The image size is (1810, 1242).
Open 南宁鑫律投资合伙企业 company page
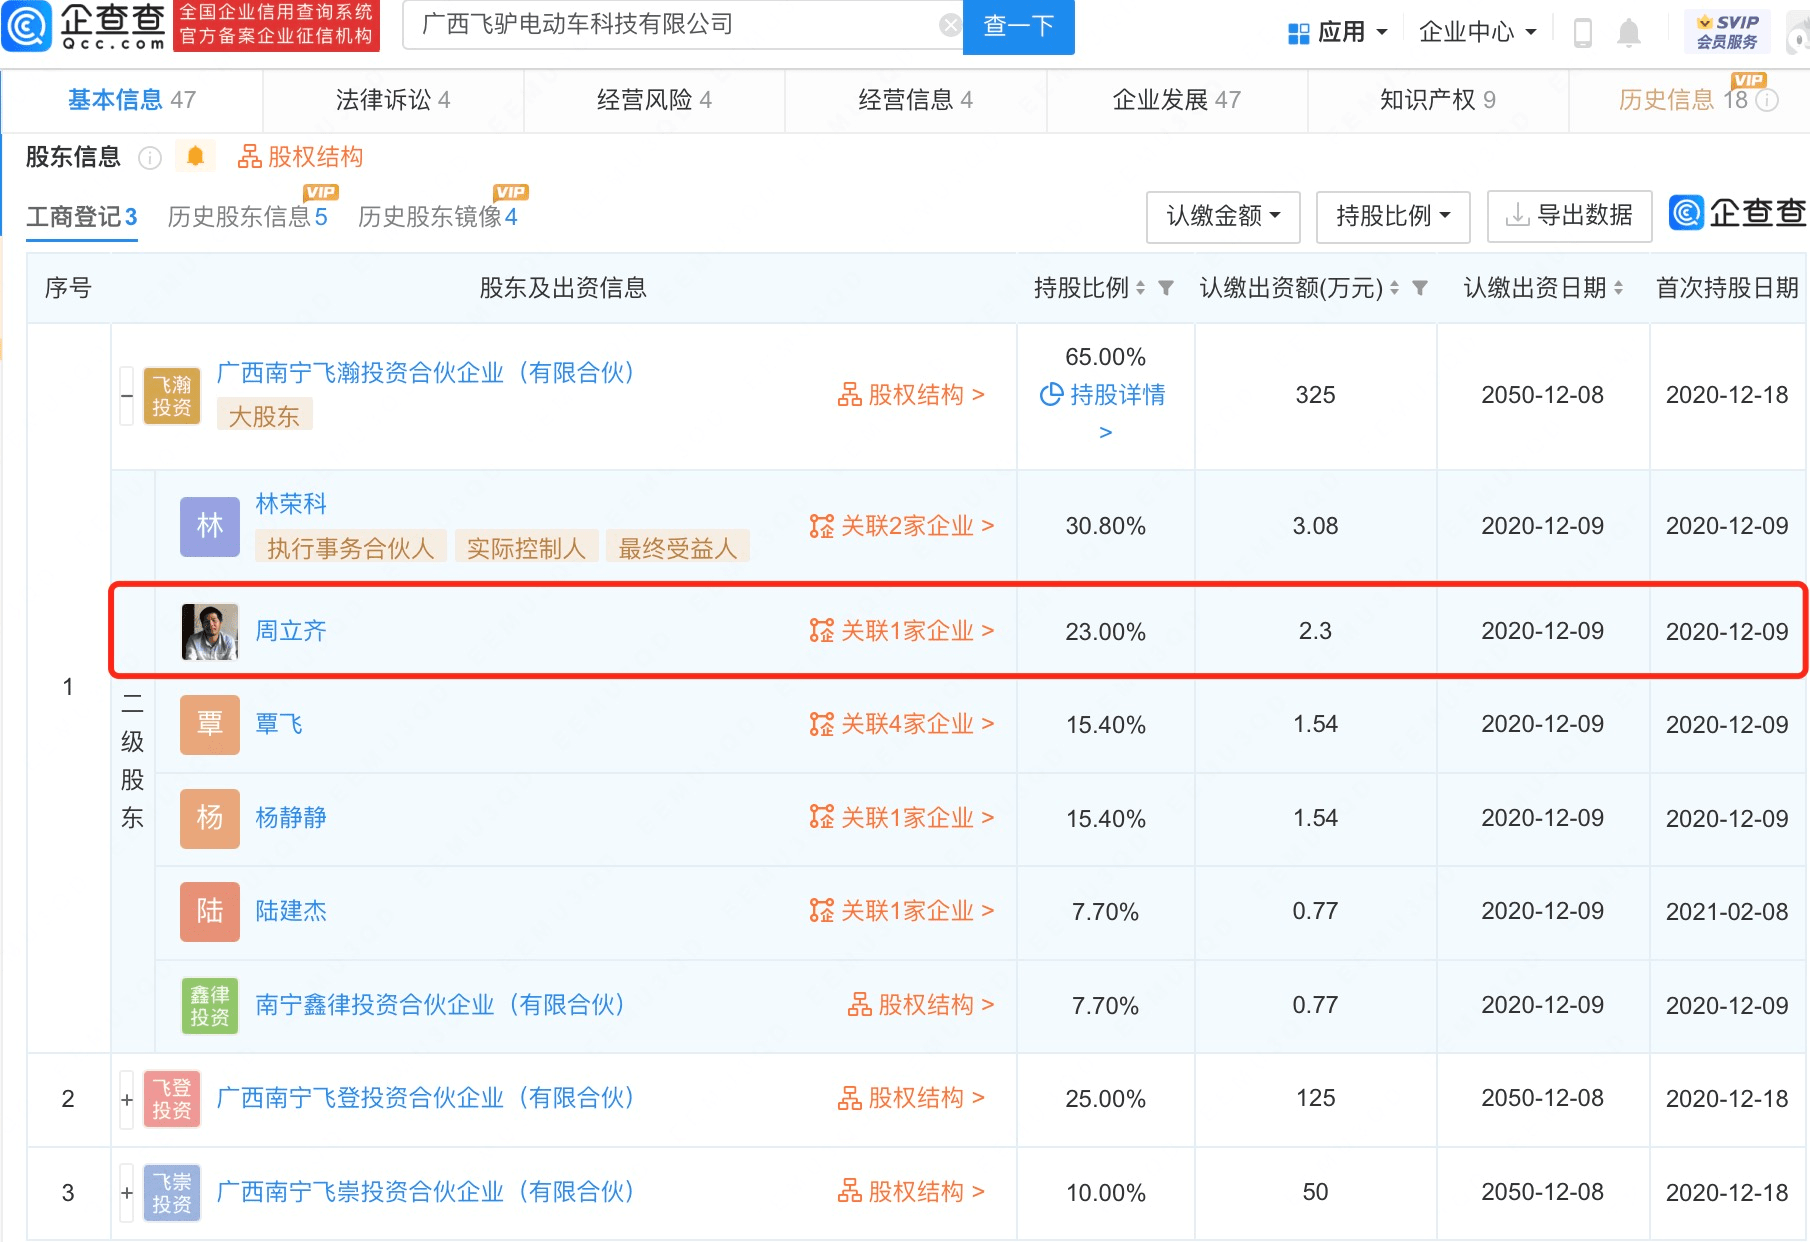pyautogui.click(x=440, y=1005)
